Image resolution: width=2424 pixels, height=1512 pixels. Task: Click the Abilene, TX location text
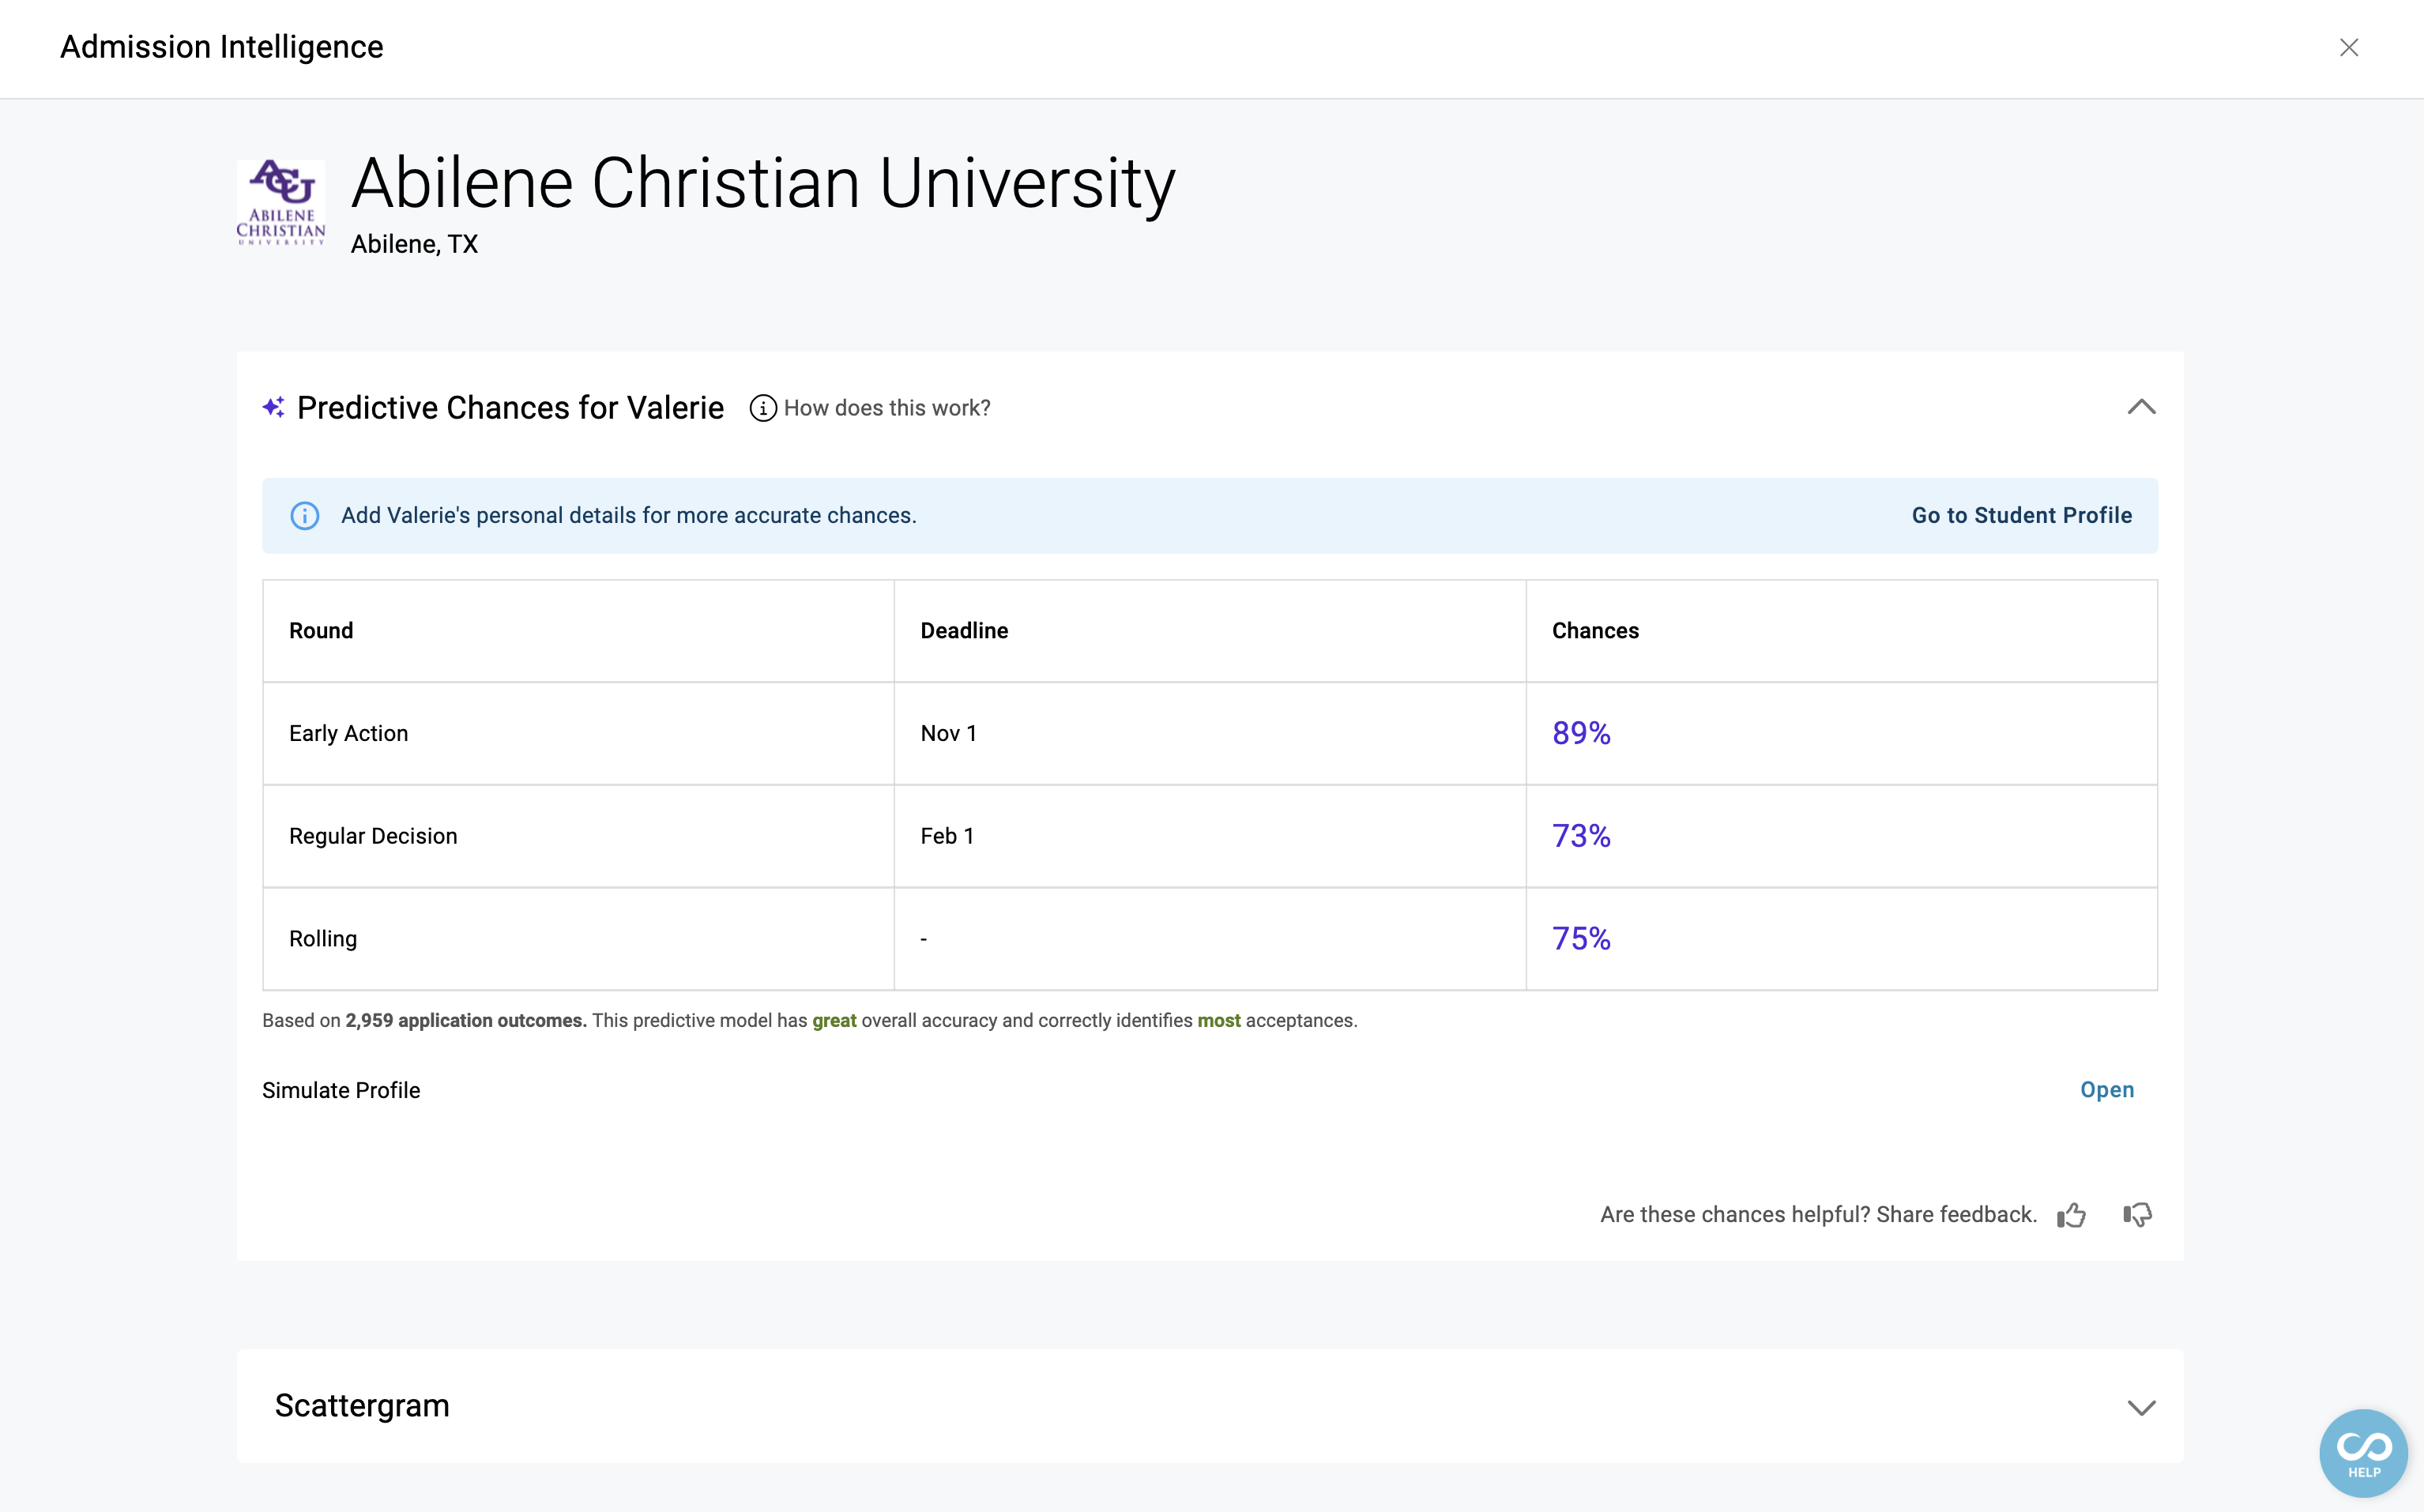click(414, 245)
